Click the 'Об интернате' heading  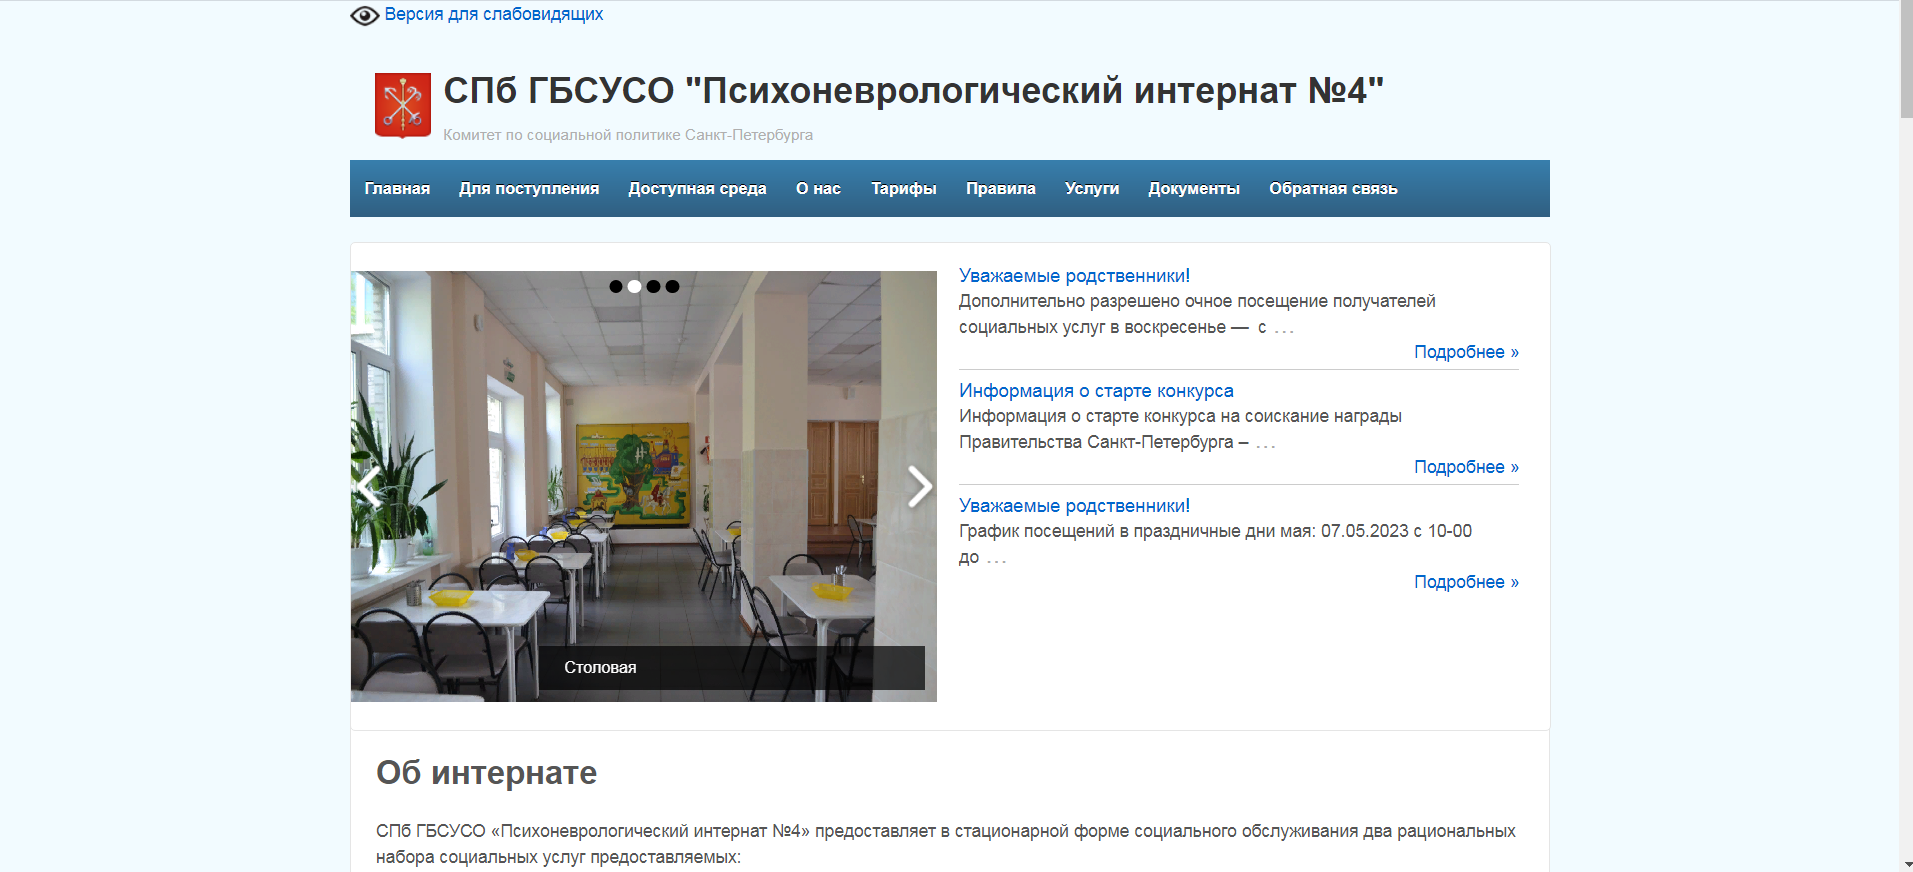point(486,773)
